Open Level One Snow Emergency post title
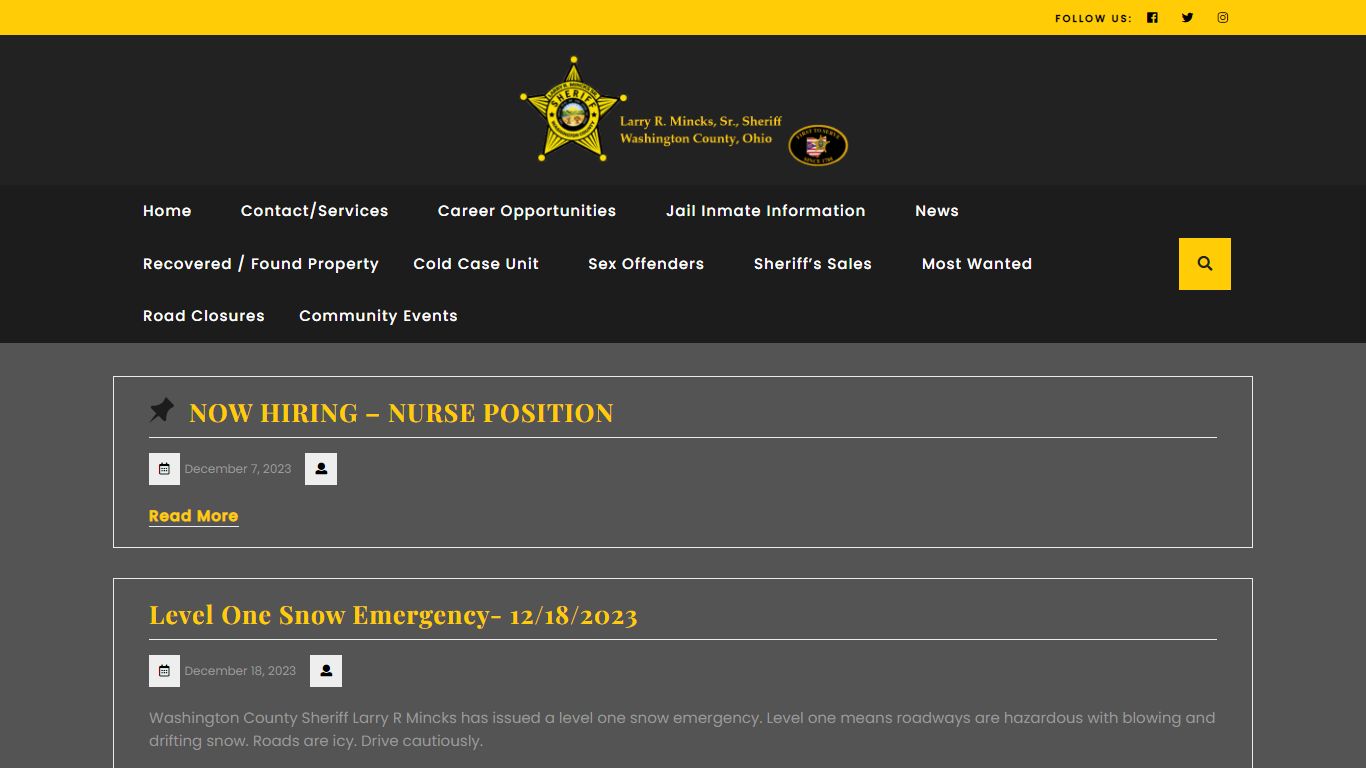This screenshot has height=768, width=1366. [x=393, y=615]
